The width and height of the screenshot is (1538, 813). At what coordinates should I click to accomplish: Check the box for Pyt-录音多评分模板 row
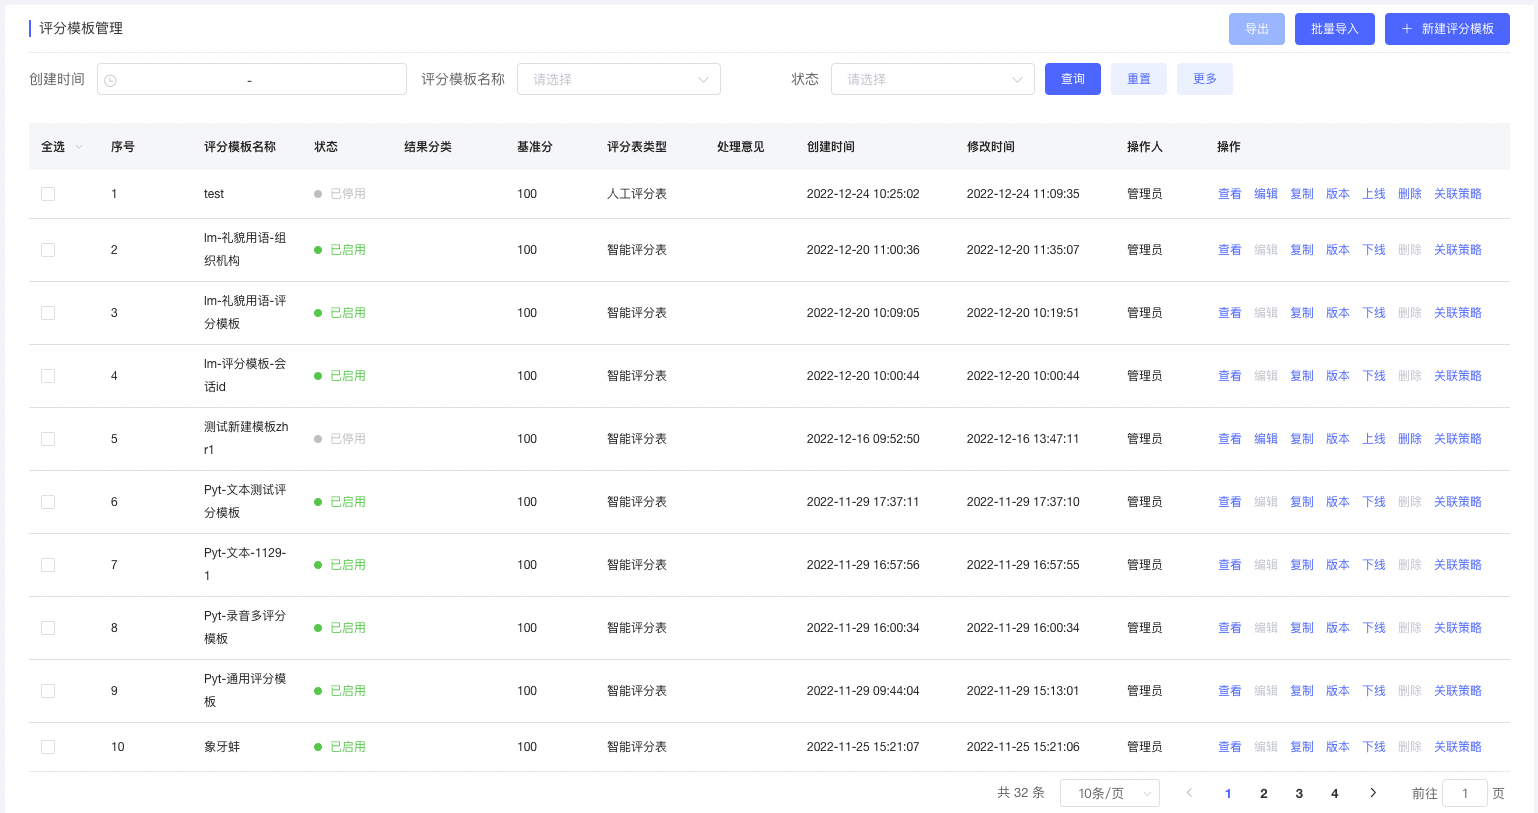[x=48, y=628]
